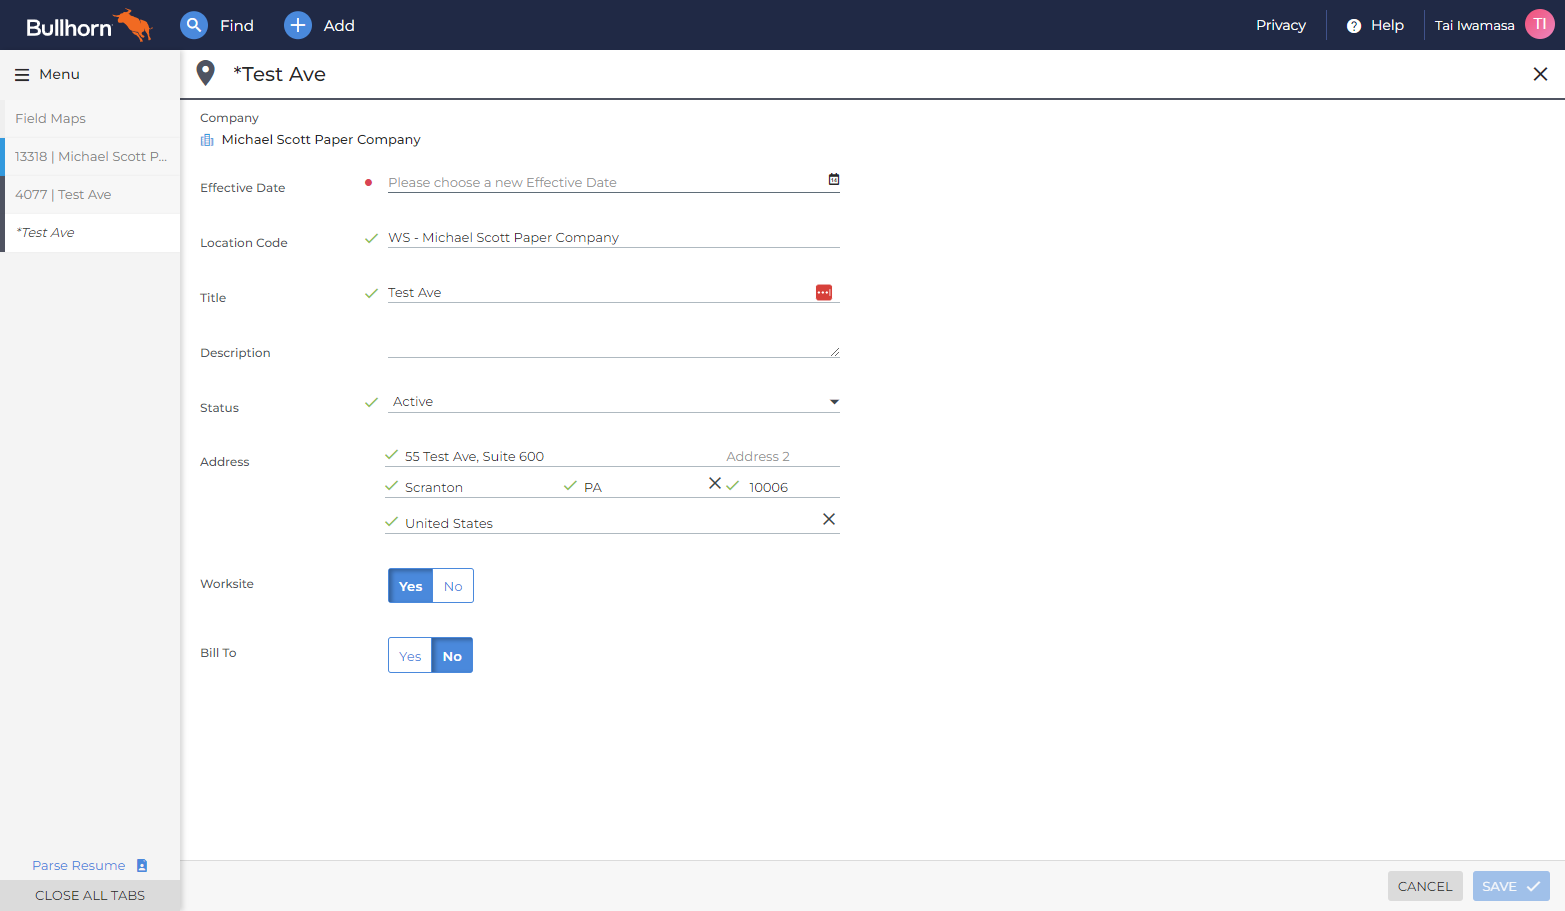Open the hamburger Menu icon
The width and height of the screenshot is (1565, 911).
pyautogui.click(x=22, y=75)
